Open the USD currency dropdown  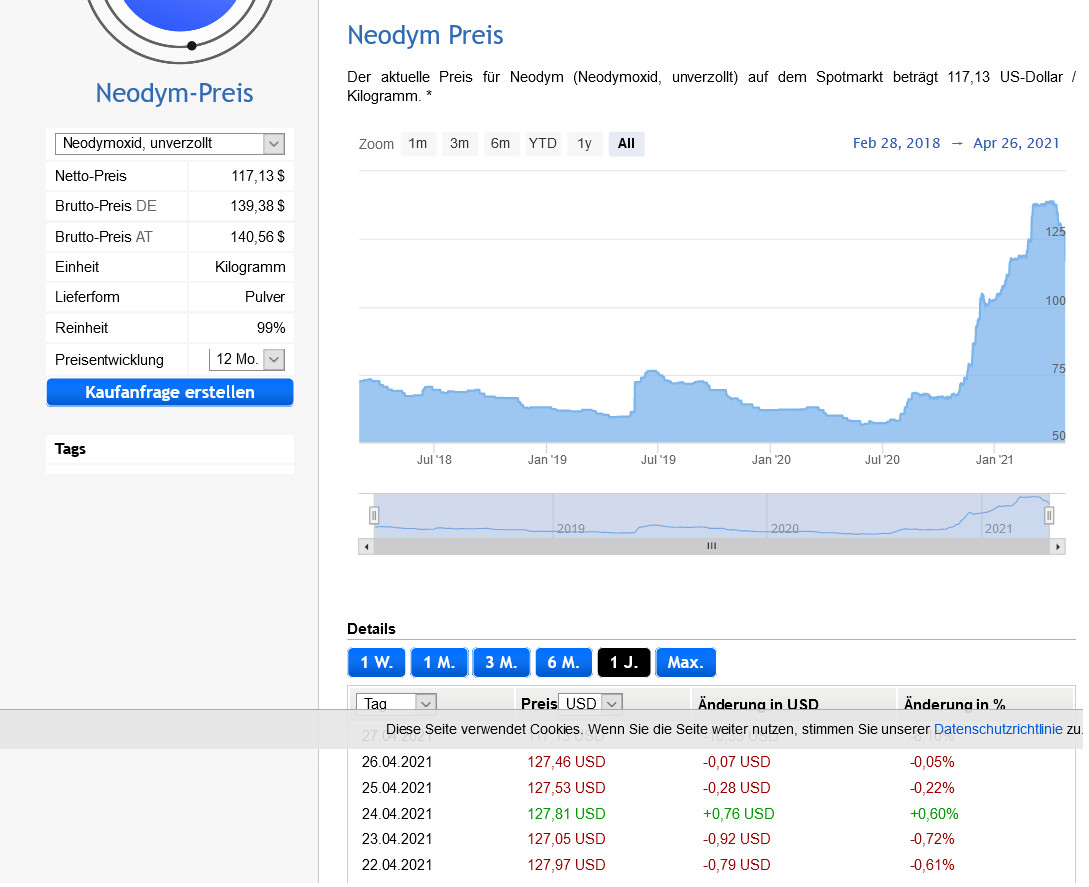pyautogui.click(x=590, y=703)
